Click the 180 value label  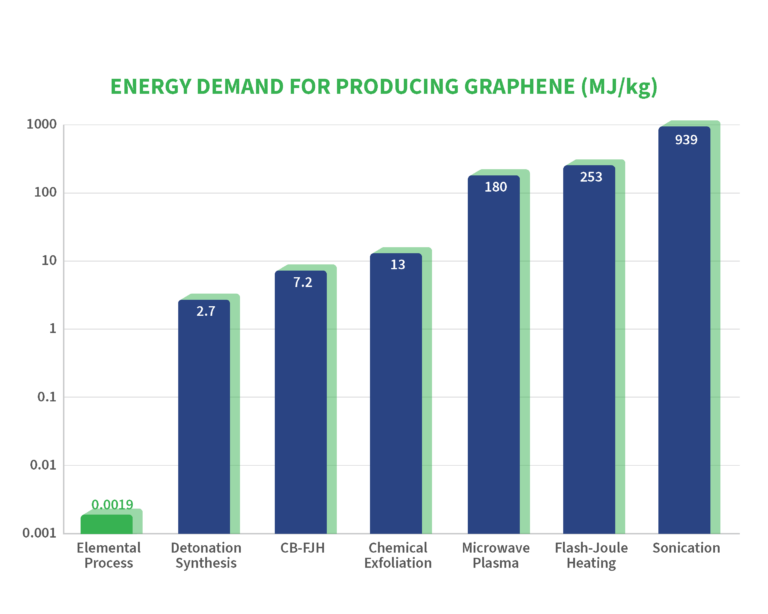[x=496, y=187]
